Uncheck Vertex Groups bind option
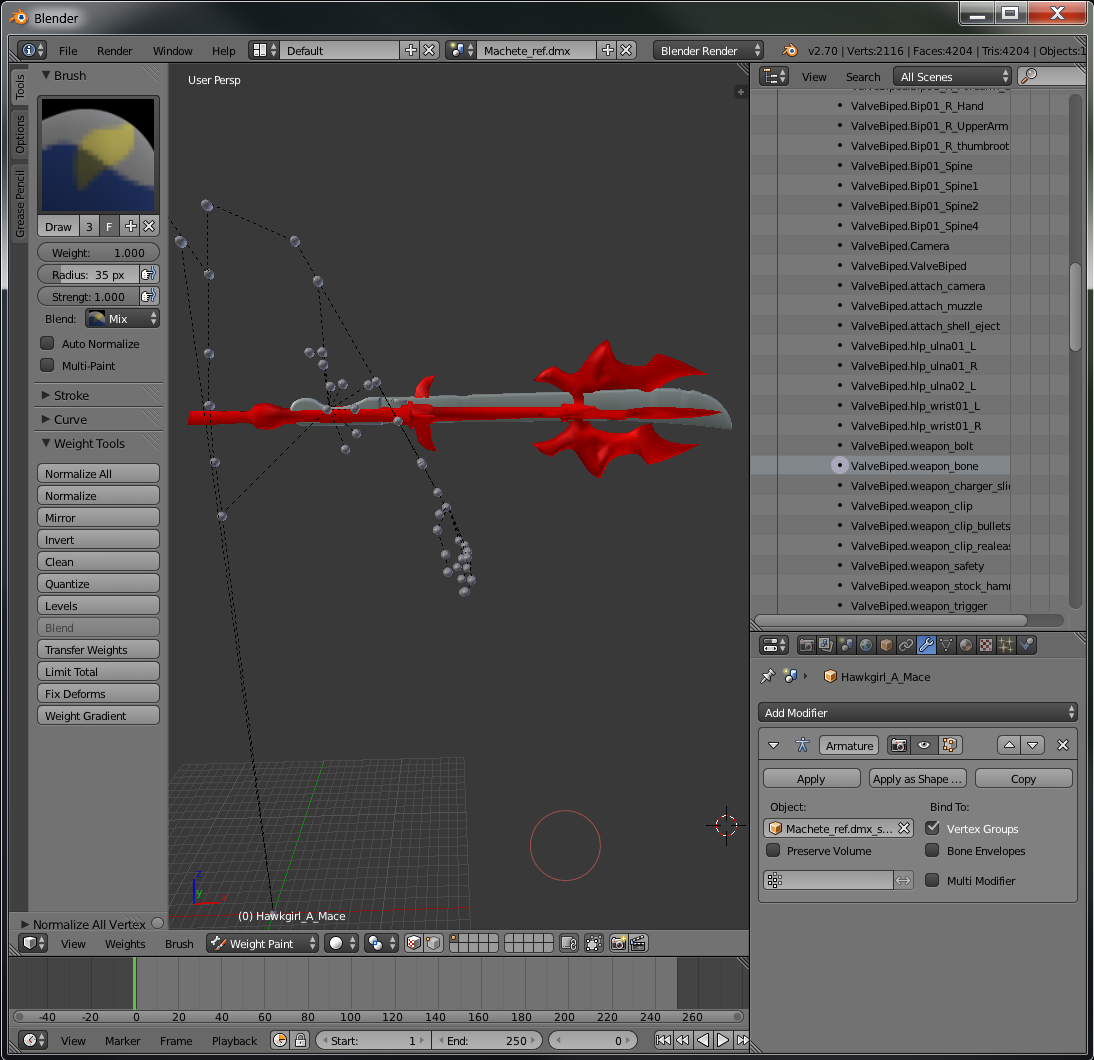 (932, 828)
